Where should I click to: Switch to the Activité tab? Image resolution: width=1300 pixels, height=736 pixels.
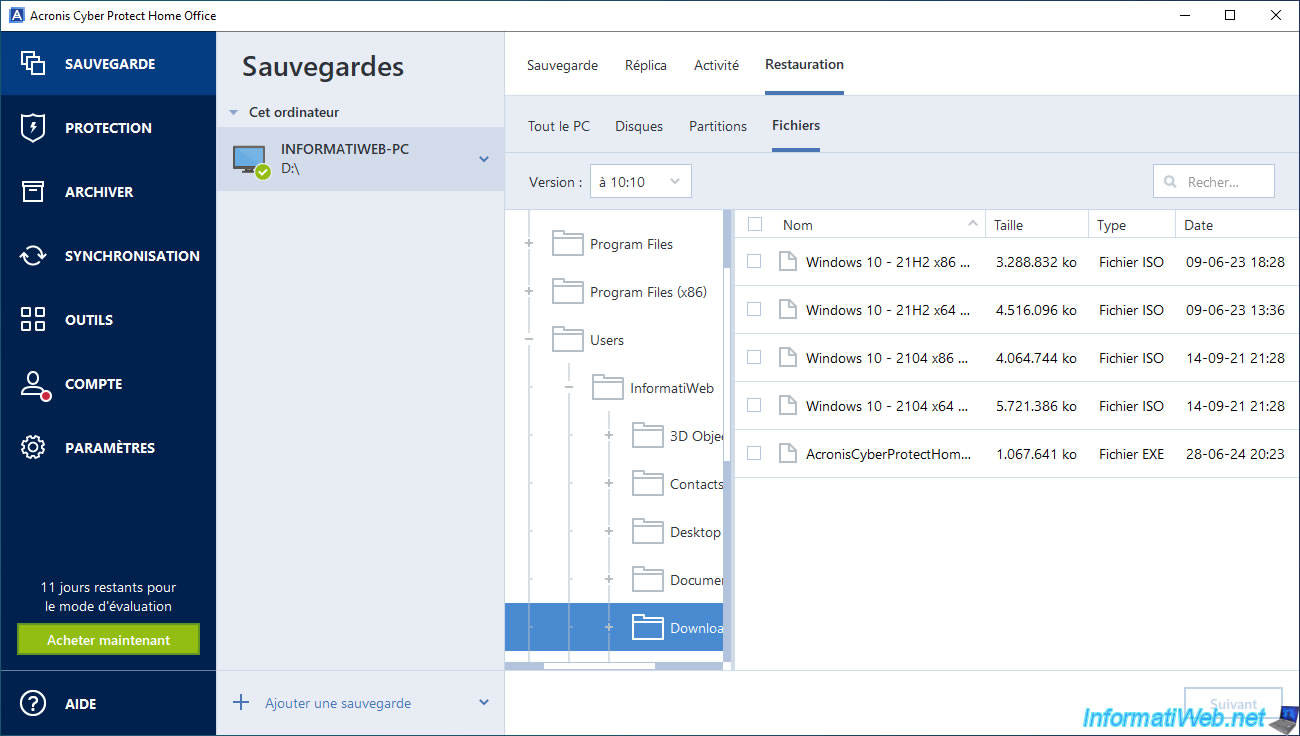coord(717,65)
